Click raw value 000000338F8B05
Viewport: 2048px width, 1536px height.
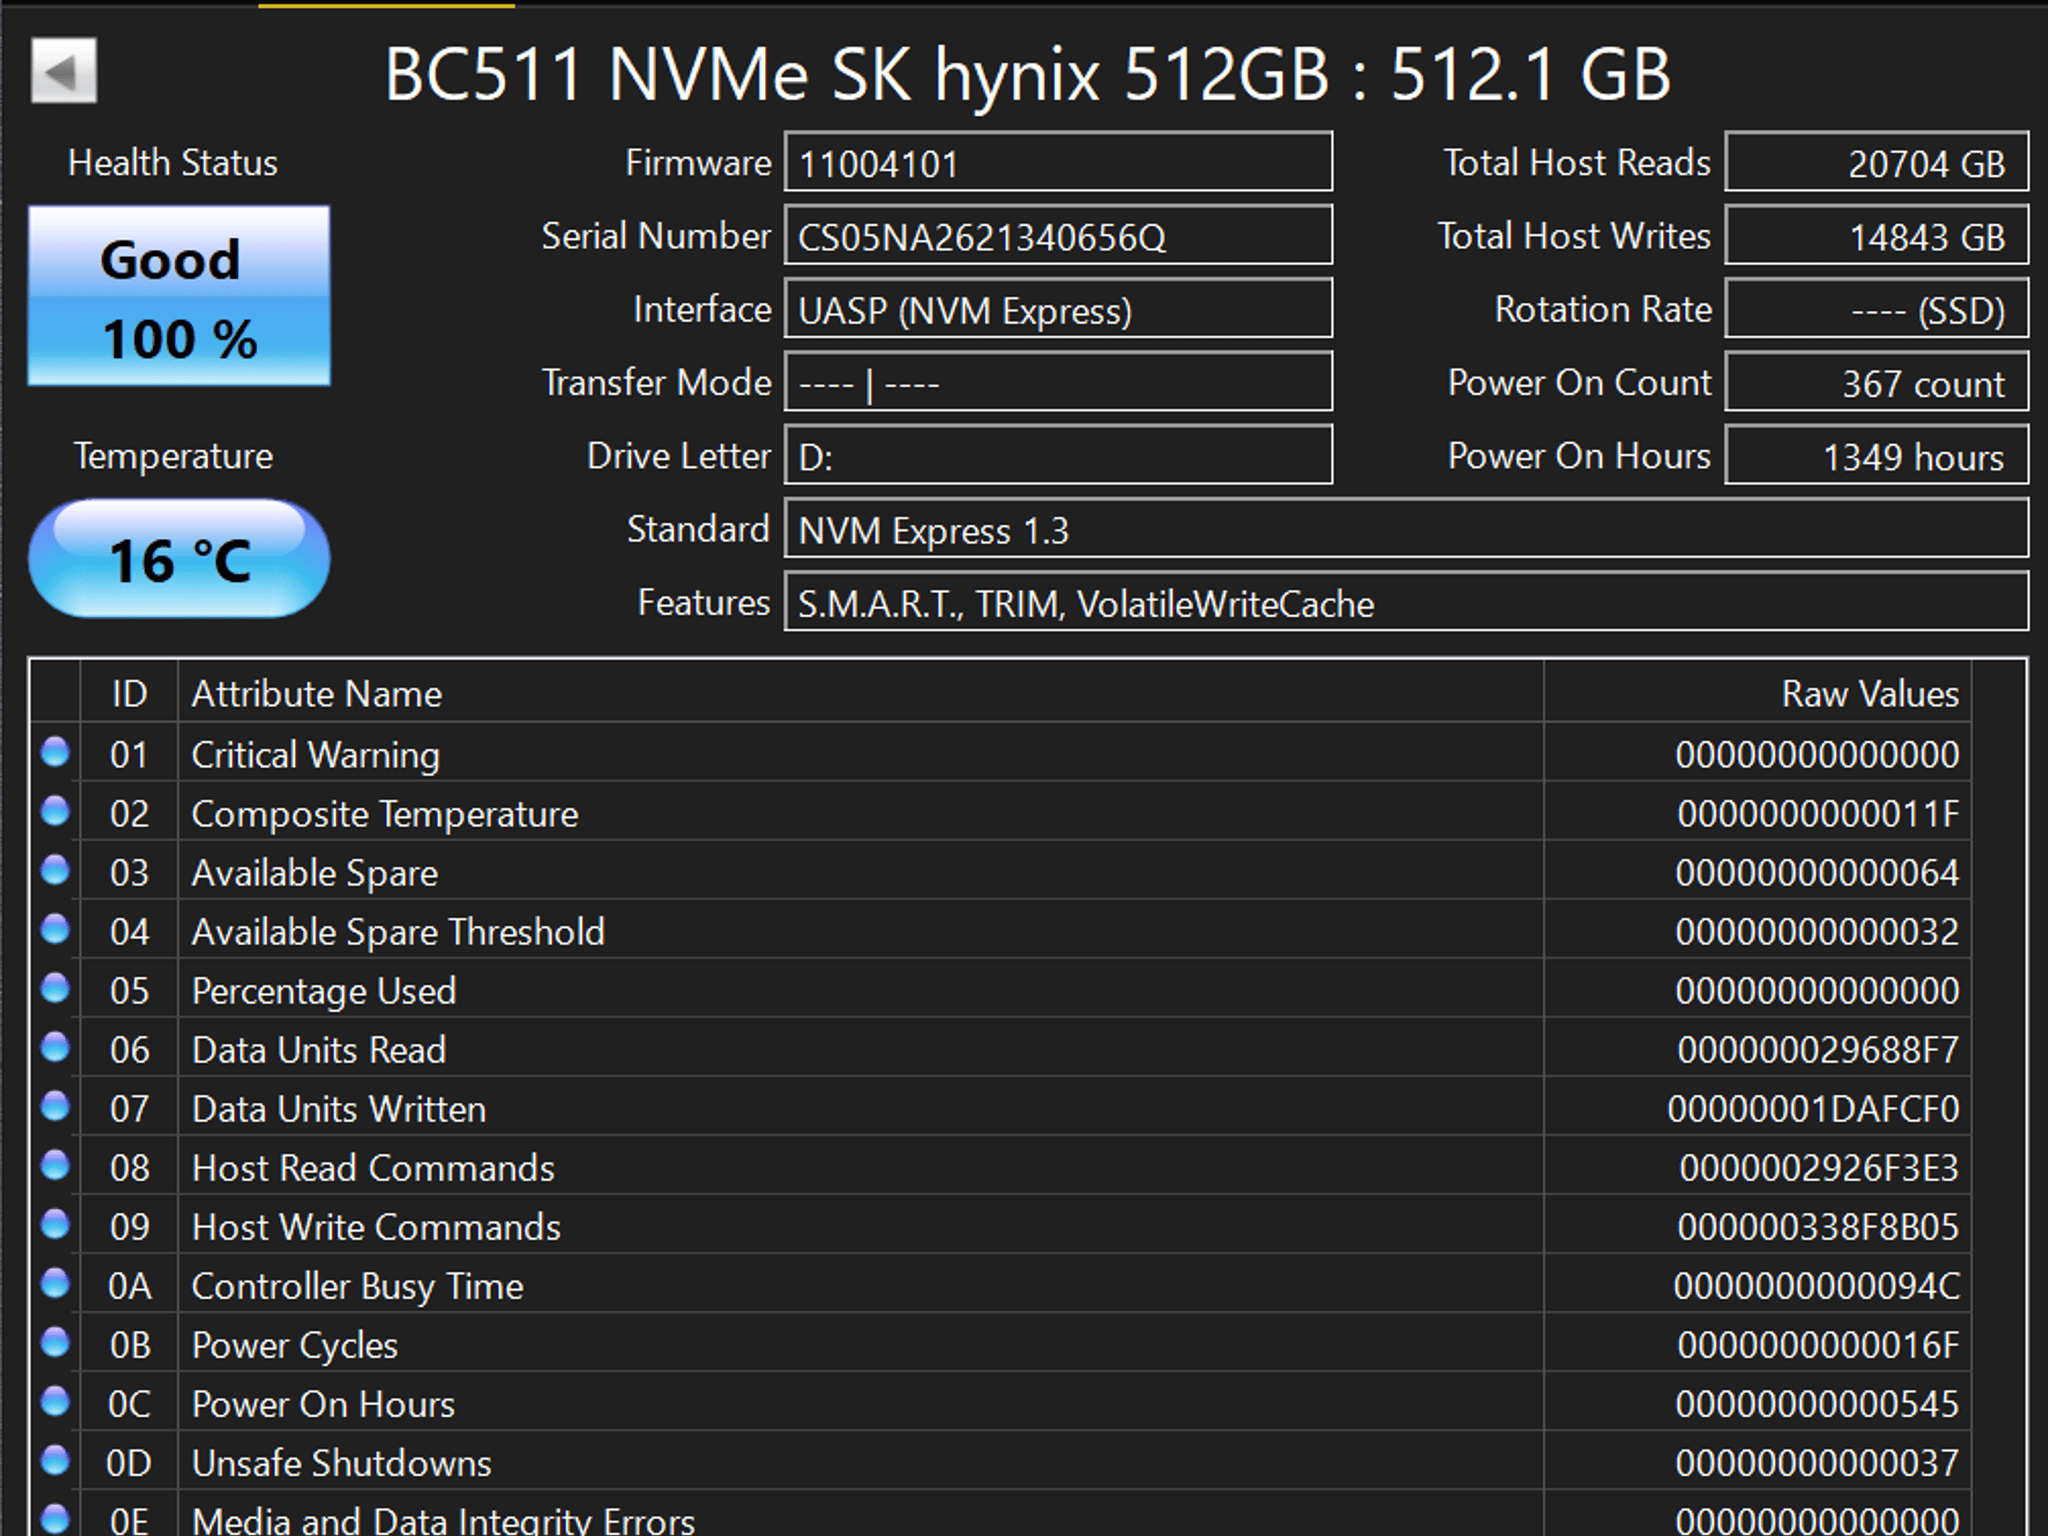(1818, 1226)
